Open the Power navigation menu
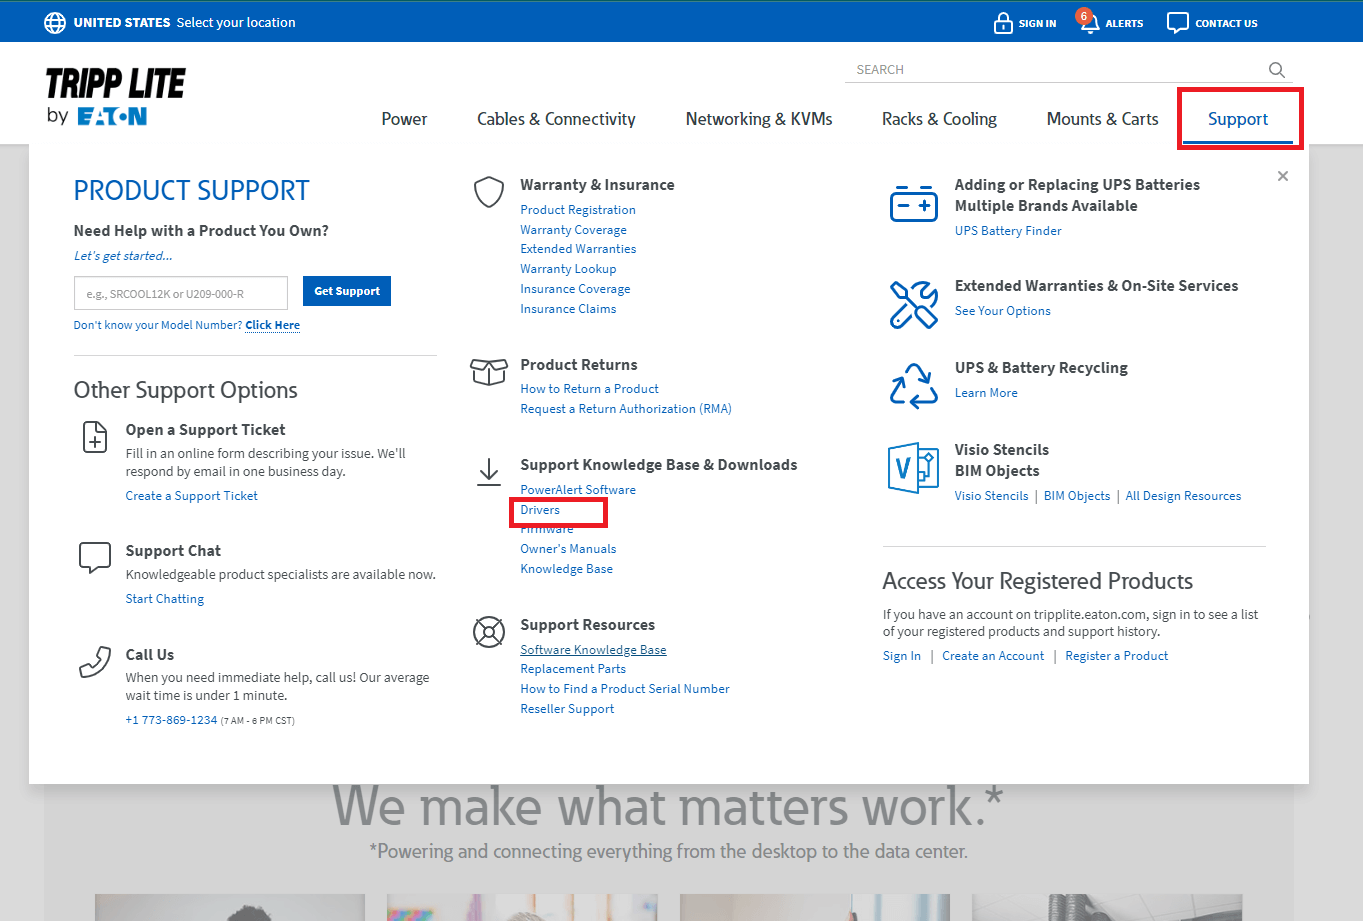This screenshot has width=1363, height=921. click(x=404, y=119)
